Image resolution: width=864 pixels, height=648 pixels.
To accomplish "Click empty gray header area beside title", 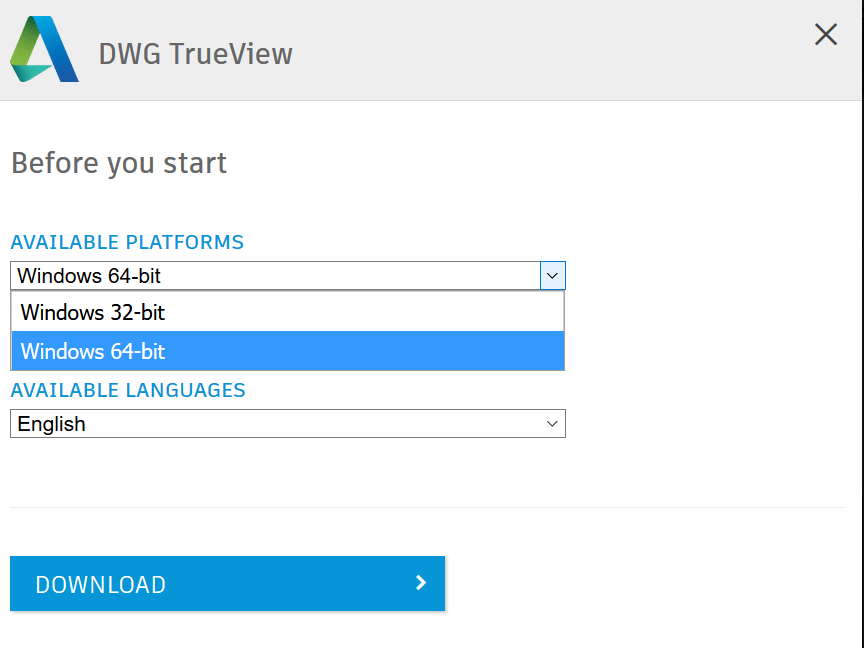I will 550,50.
